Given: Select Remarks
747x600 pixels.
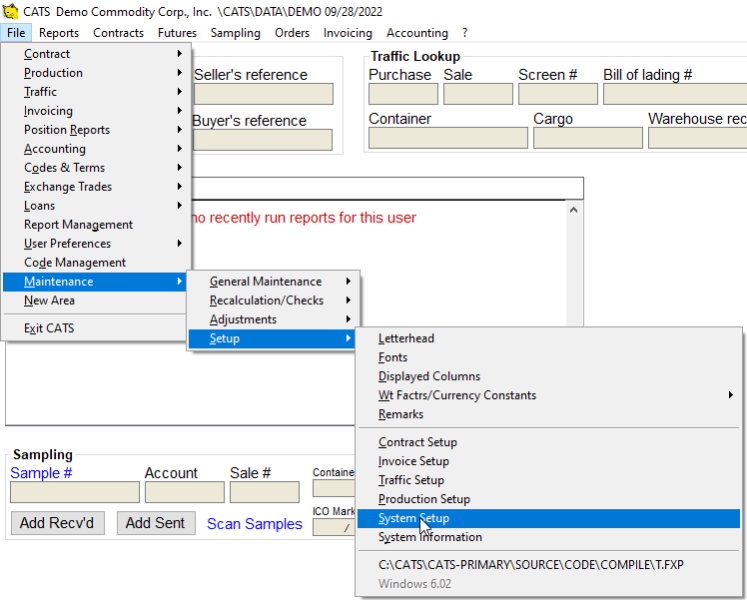Looking at the screenshot, I should [549, 414].
